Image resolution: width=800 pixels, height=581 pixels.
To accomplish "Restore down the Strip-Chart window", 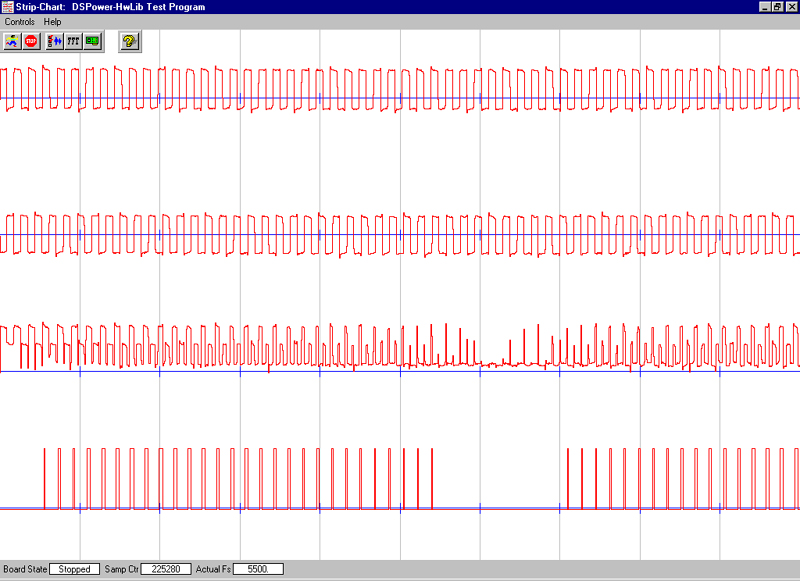I will pyautogui.click(x=777, y=7).
